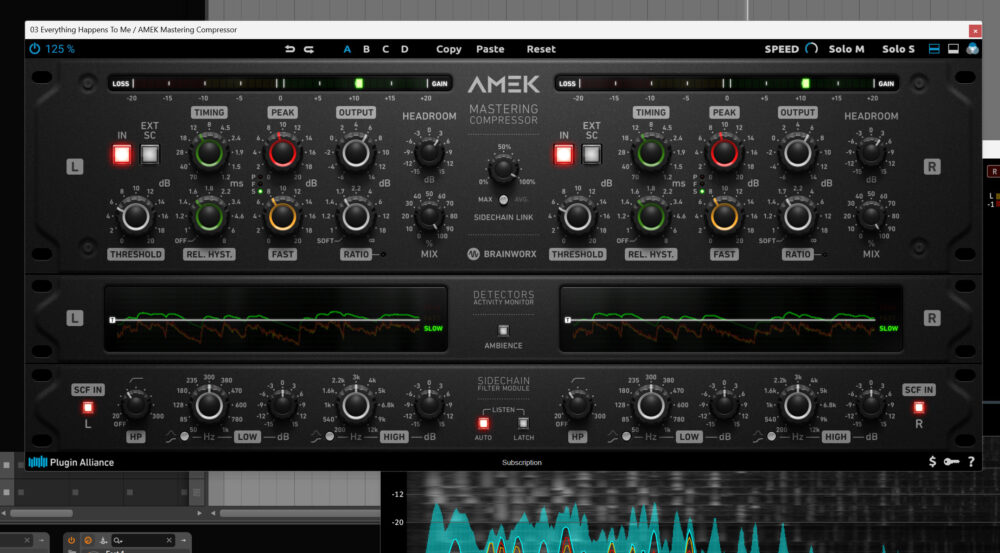Click the SPEED indicator icon
Screen dimensions: 1000x553
point(811,48)
